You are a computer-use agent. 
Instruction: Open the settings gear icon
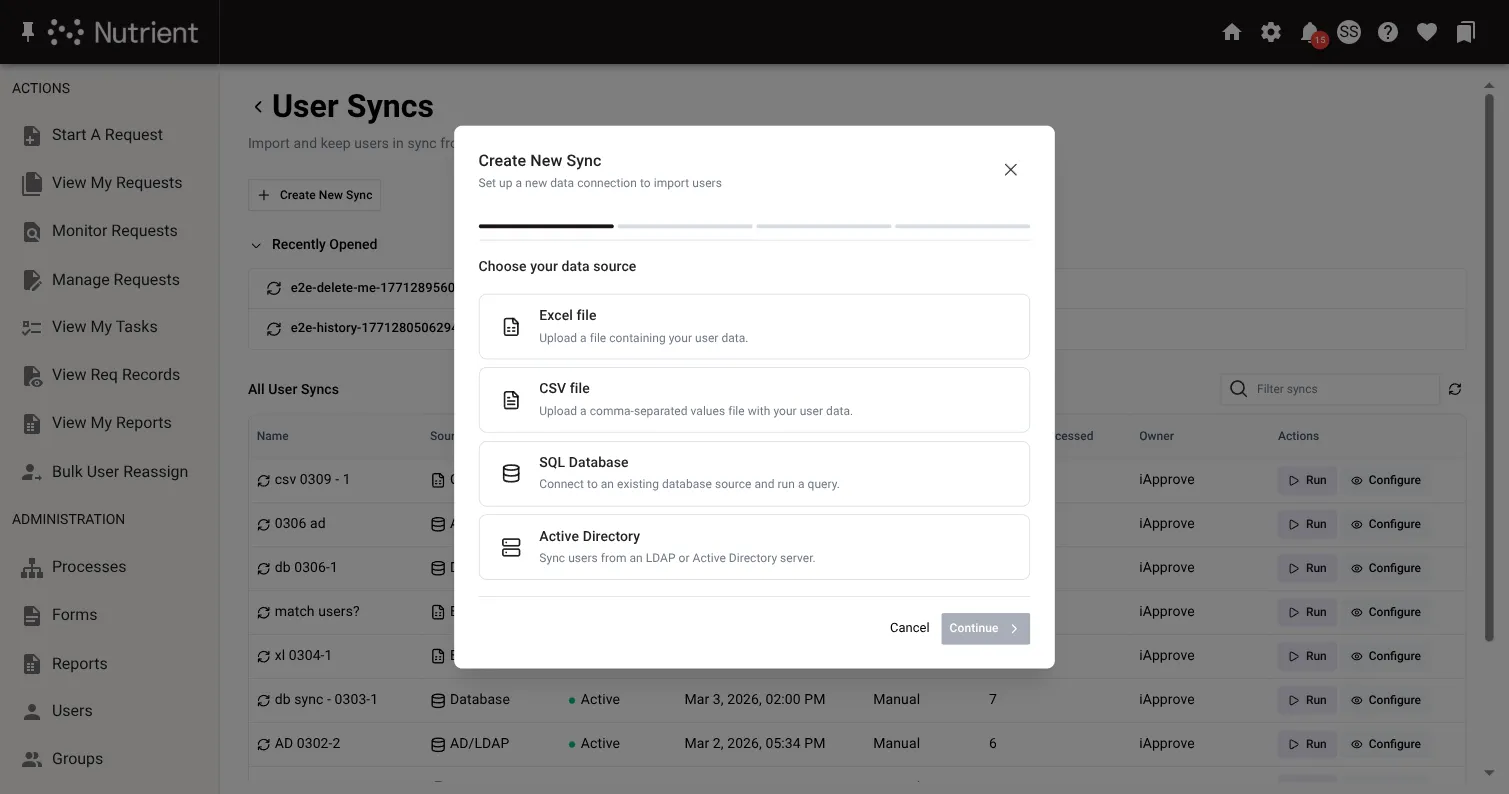[1271, 32]
